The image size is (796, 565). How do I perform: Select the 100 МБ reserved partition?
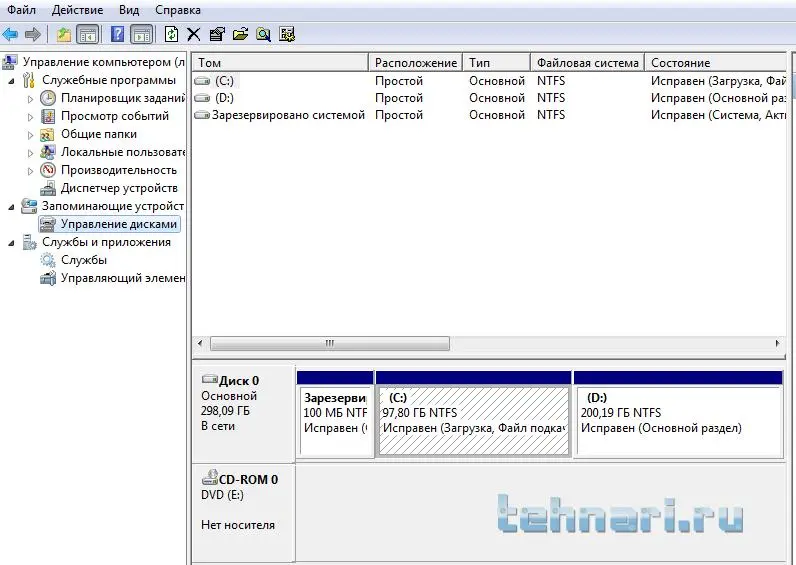(x=335, y=415)
